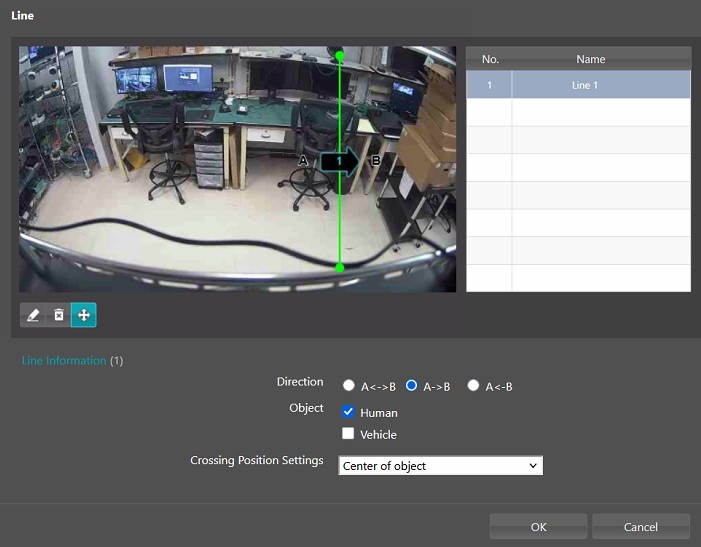Open the Crossing Position Settings dropdown

tap(440, 466)
